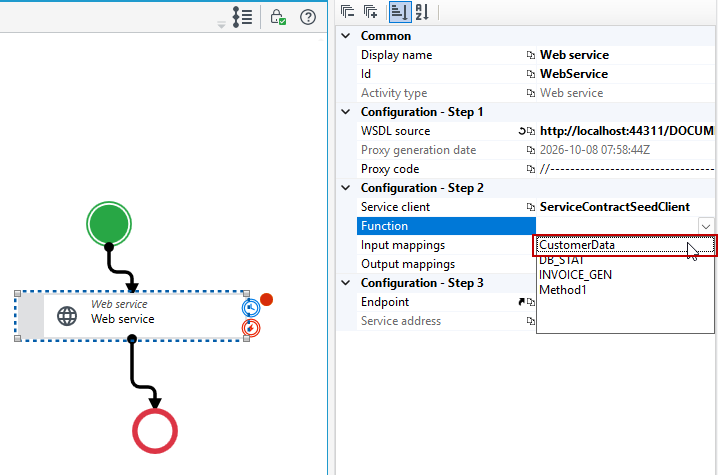Click the Display name value field
718x475 pixels.
626,55
